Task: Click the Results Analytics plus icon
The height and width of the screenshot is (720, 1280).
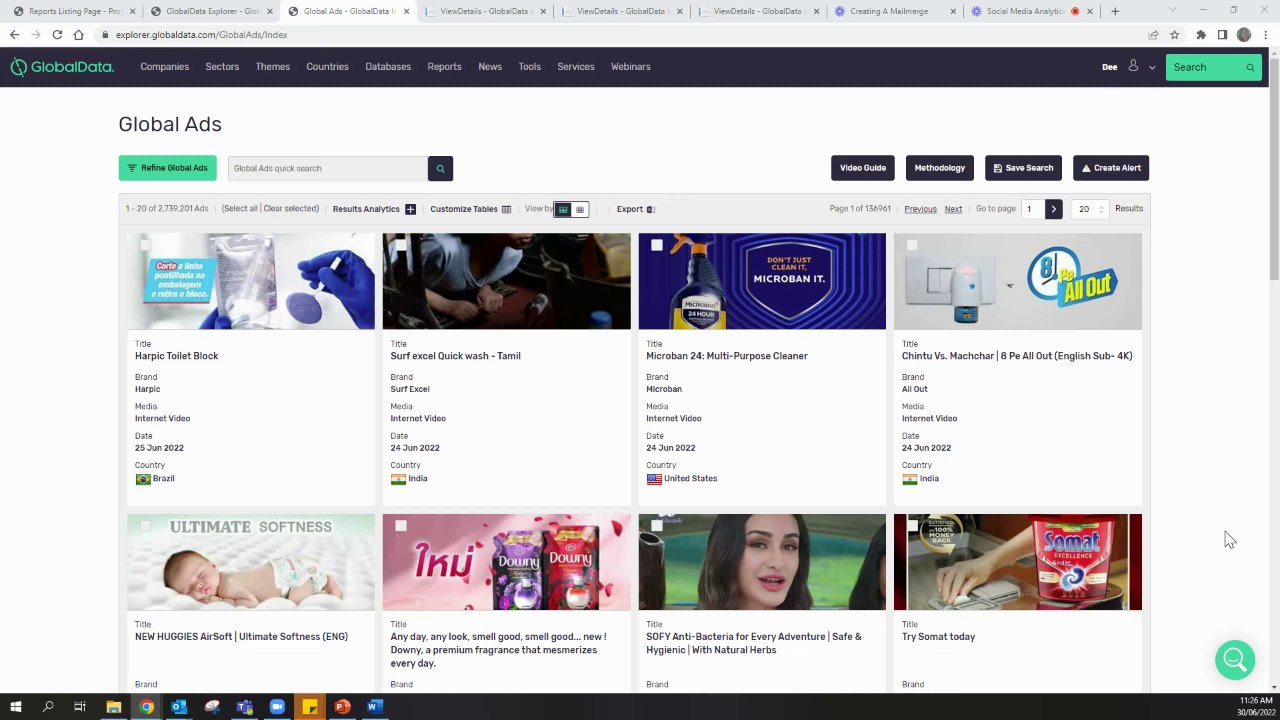Action: pyautogui.click(x=410, y=209)
